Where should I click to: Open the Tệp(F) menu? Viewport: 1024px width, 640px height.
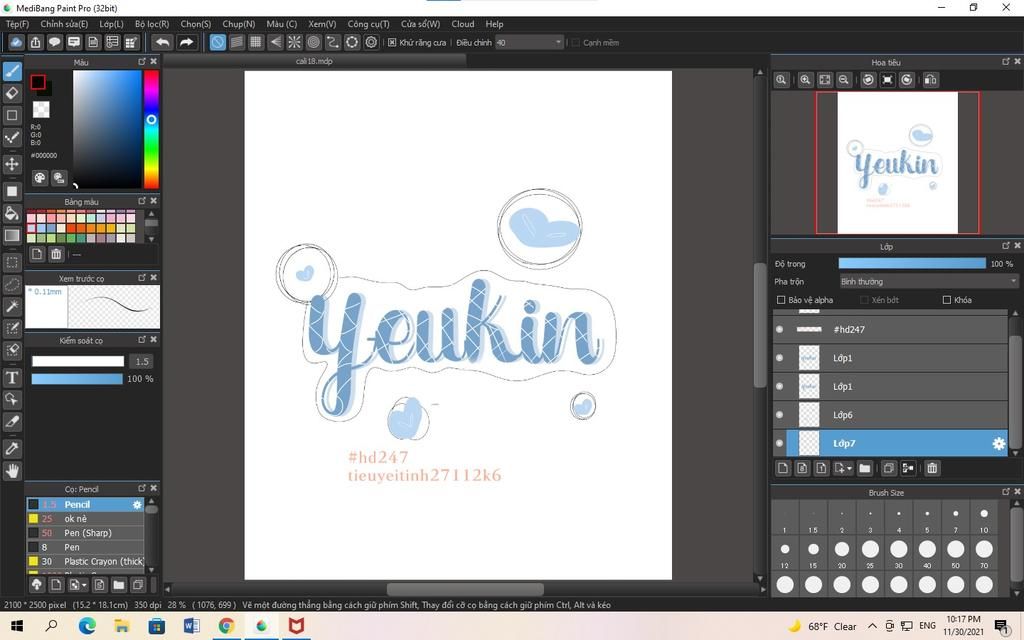[18, 24]
